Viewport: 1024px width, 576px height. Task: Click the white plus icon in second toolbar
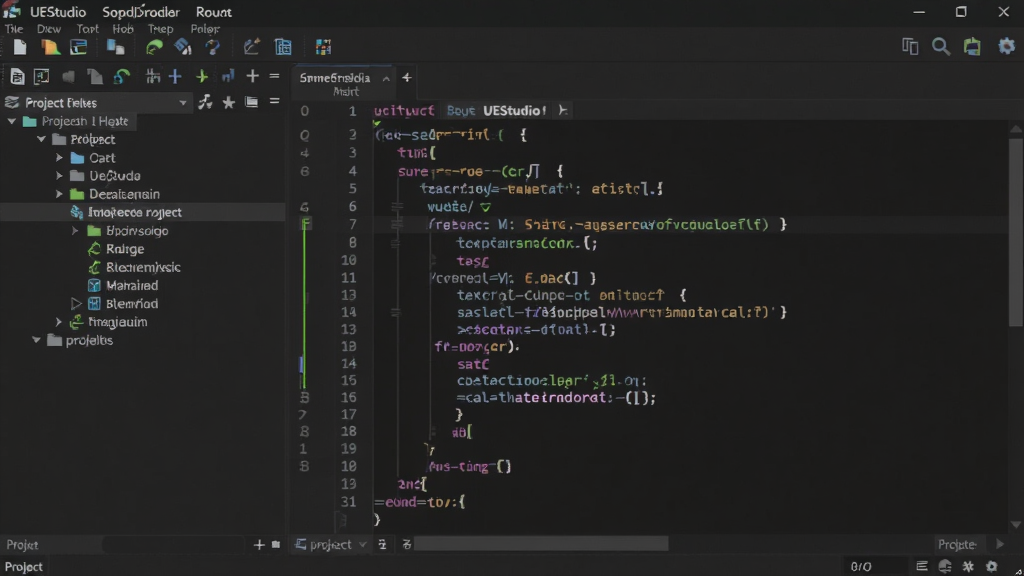(252, 77)
